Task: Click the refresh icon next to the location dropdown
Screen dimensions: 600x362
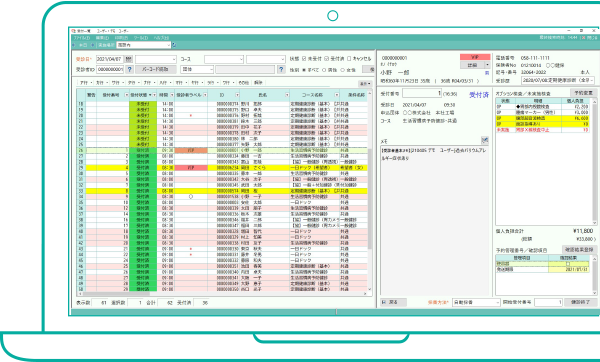Action: pos(174,45)
